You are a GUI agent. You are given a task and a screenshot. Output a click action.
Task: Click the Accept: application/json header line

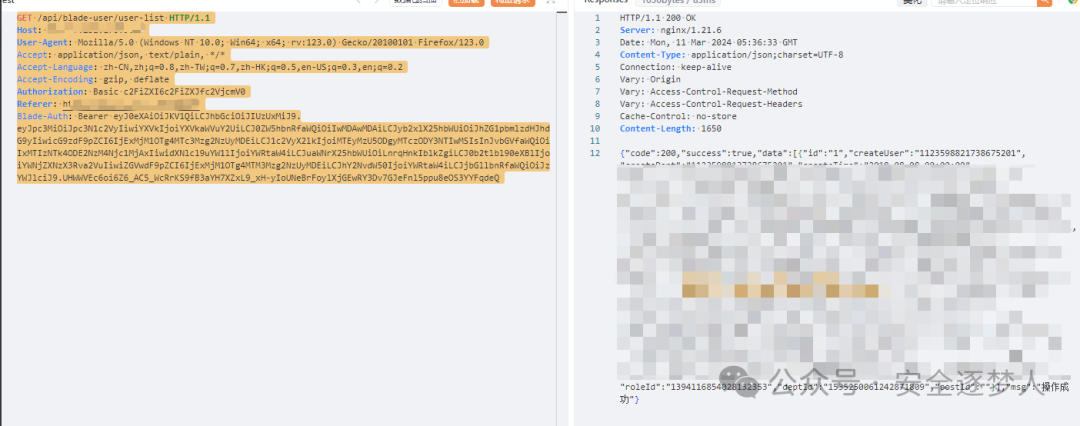121,54
